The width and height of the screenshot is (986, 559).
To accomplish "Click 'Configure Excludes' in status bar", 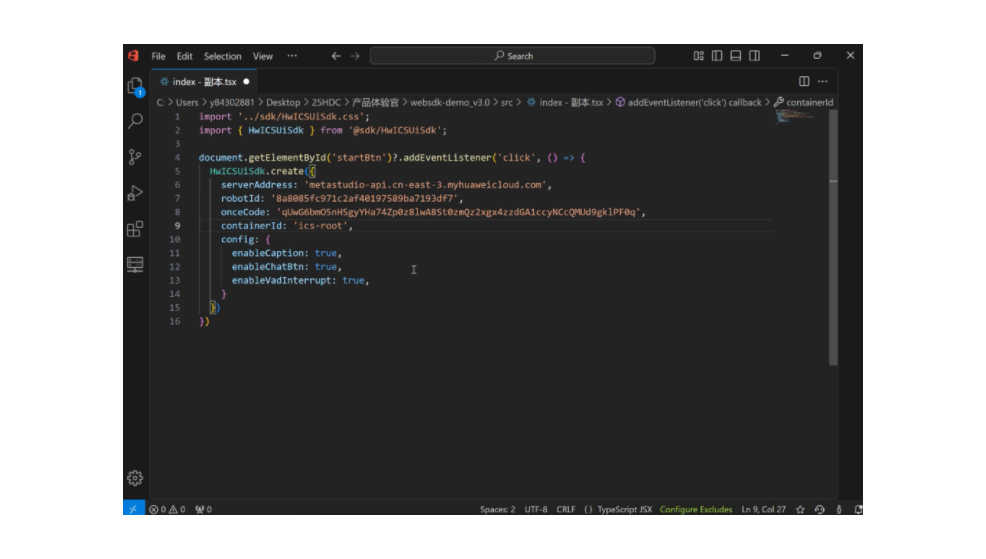I will click(x=696, y=509).
